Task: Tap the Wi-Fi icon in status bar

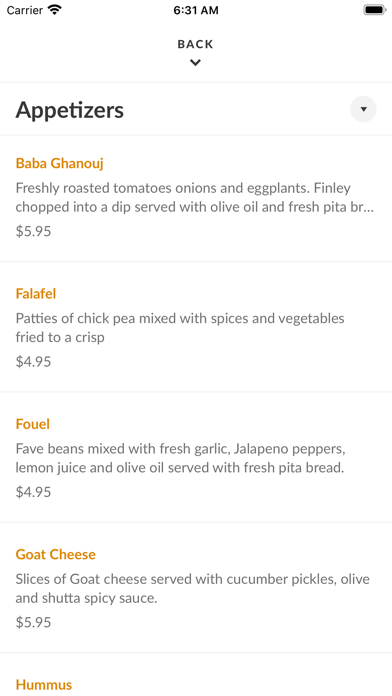Action: tap(55, 10)
